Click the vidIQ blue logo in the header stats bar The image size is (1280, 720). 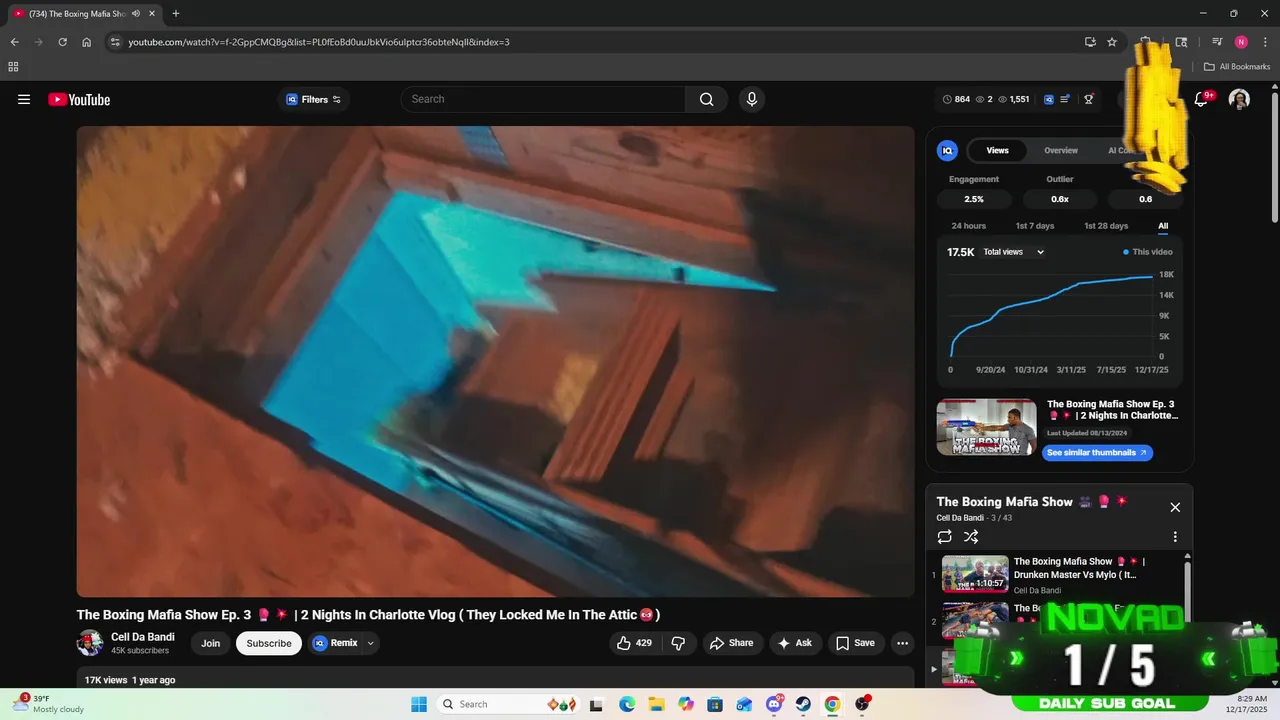[x=1049, y=99]
